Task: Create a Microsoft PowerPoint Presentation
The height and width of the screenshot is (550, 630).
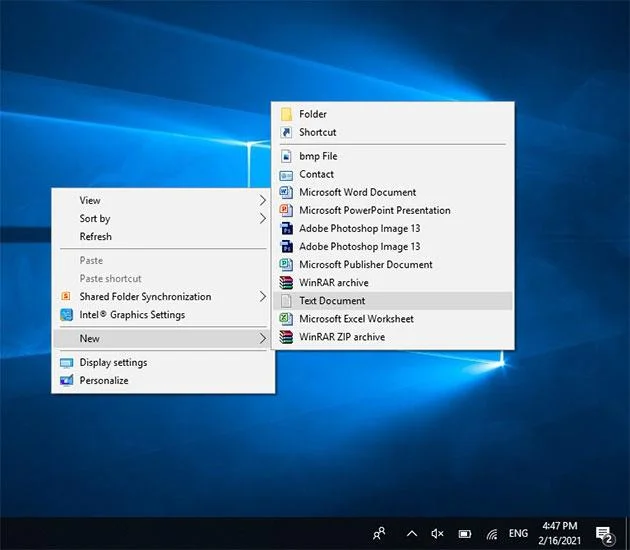Action: pyautogui.click(x=393, y=210)
